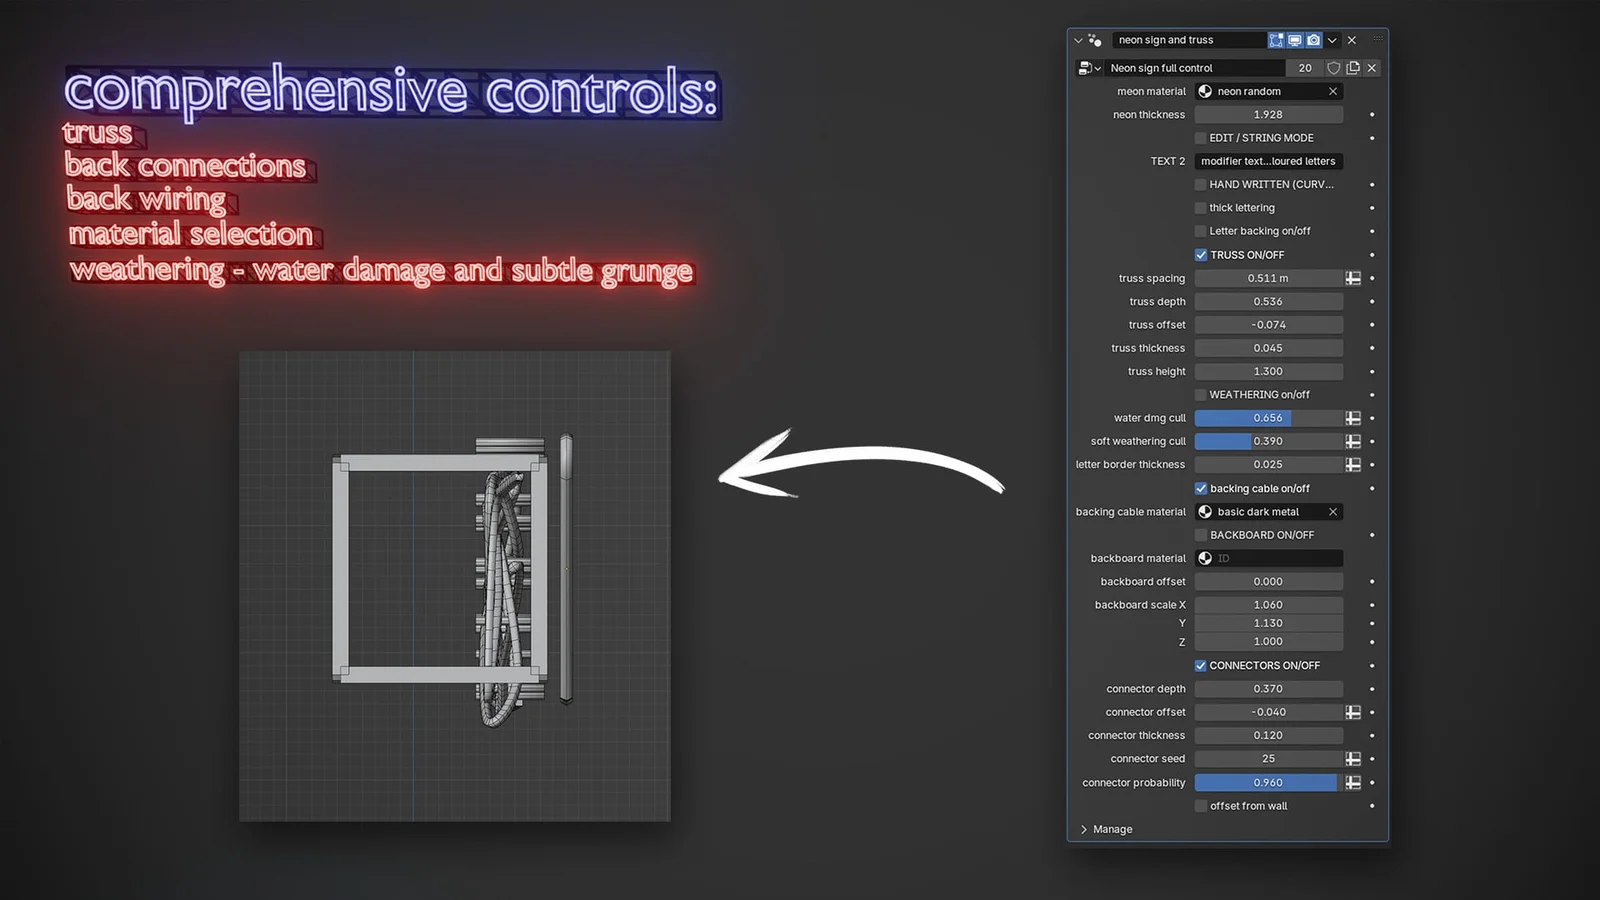Toggle modifier render visibility camera icon
This screenshot has height=900, width=1600.
click(1314, 40)
